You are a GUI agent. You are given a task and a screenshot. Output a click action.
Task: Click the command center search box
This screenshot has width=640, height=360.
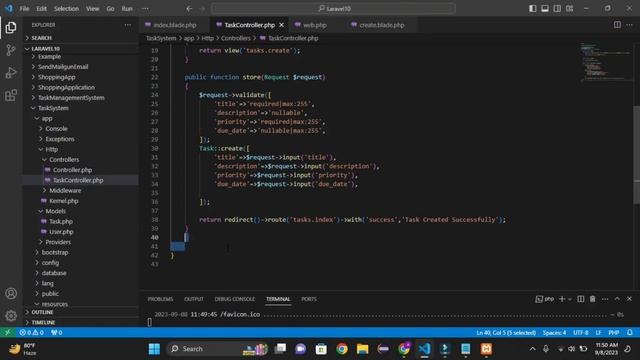coord(333,9)
